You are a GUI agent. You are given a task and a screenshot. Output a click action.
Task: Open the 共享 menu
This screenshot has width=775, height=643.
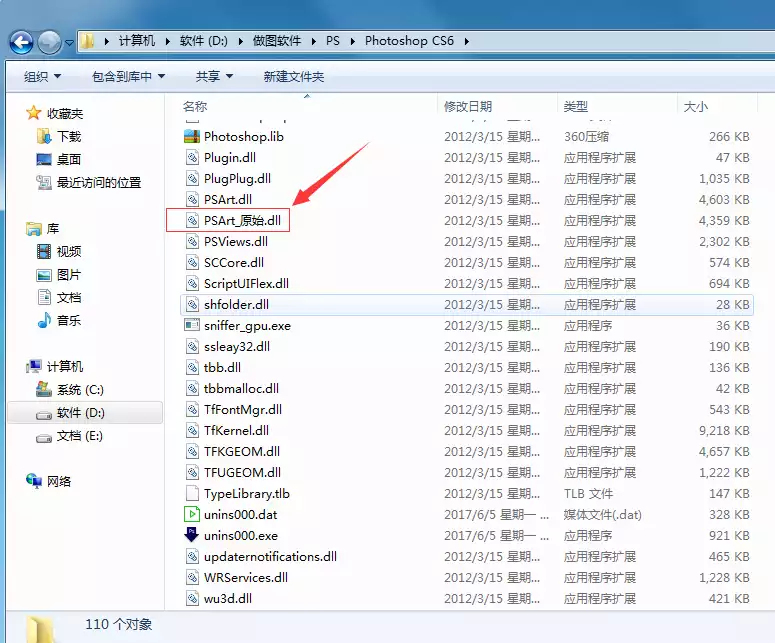[x=214, y=77]
